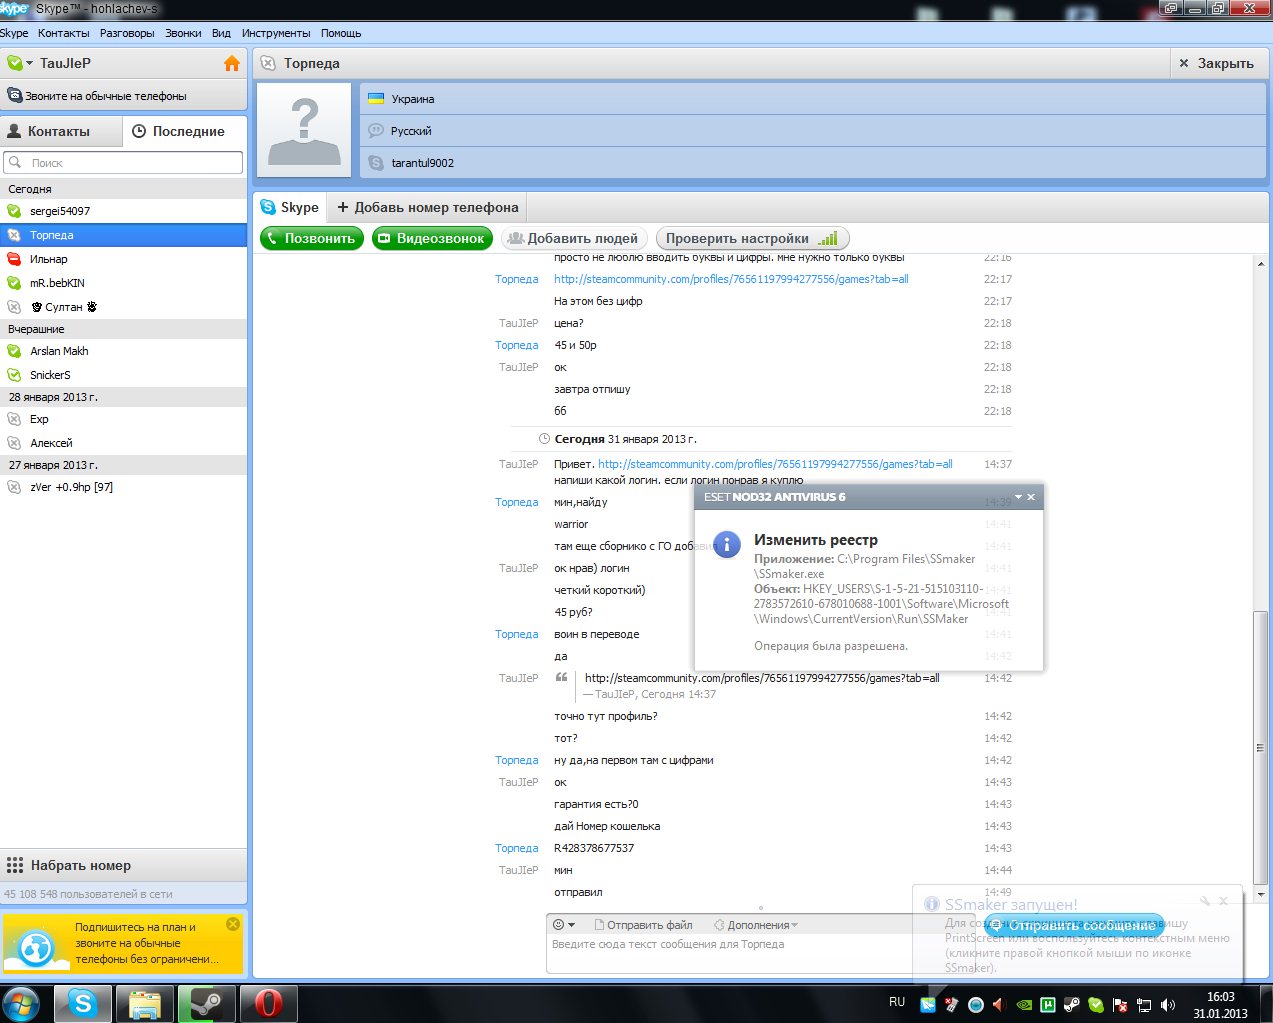Open conversation with Алексей
The image size is (1273, 1023).
click(124, 443)
